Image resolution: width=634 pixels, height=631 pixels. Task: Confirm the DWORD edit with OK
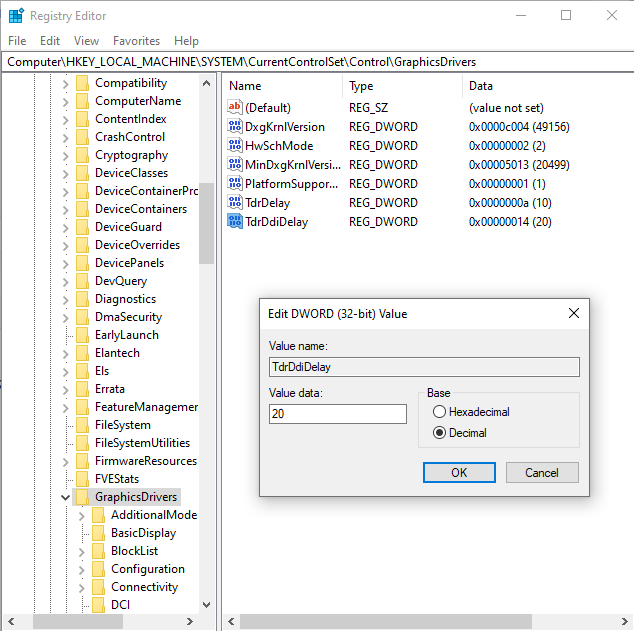click(x=459, y=472)
